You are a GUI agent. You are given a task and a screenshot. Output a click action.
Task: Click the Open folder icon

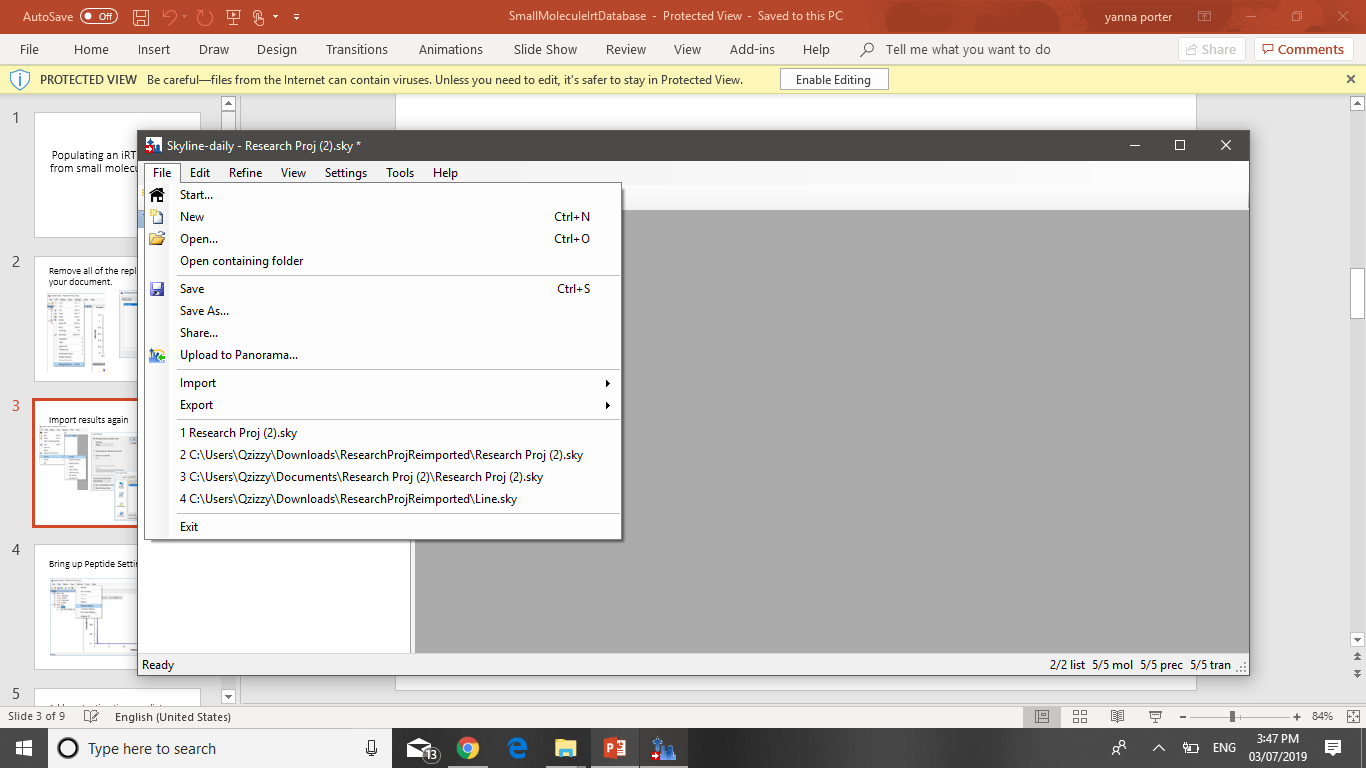[x=157, y=239]
